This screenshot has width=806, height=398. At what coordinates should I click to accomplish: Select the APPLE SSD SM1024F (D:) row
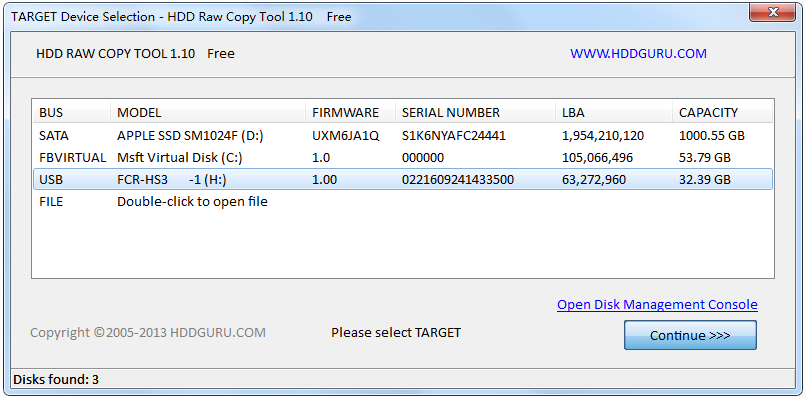[x=403, y=136]
